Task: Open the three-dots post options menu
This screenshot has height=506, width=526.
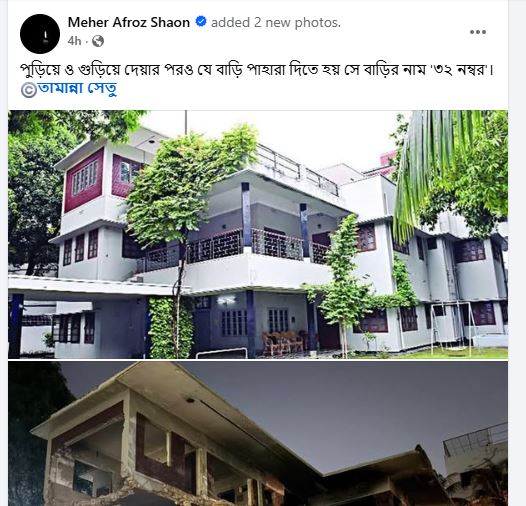Action: (478, 32)
